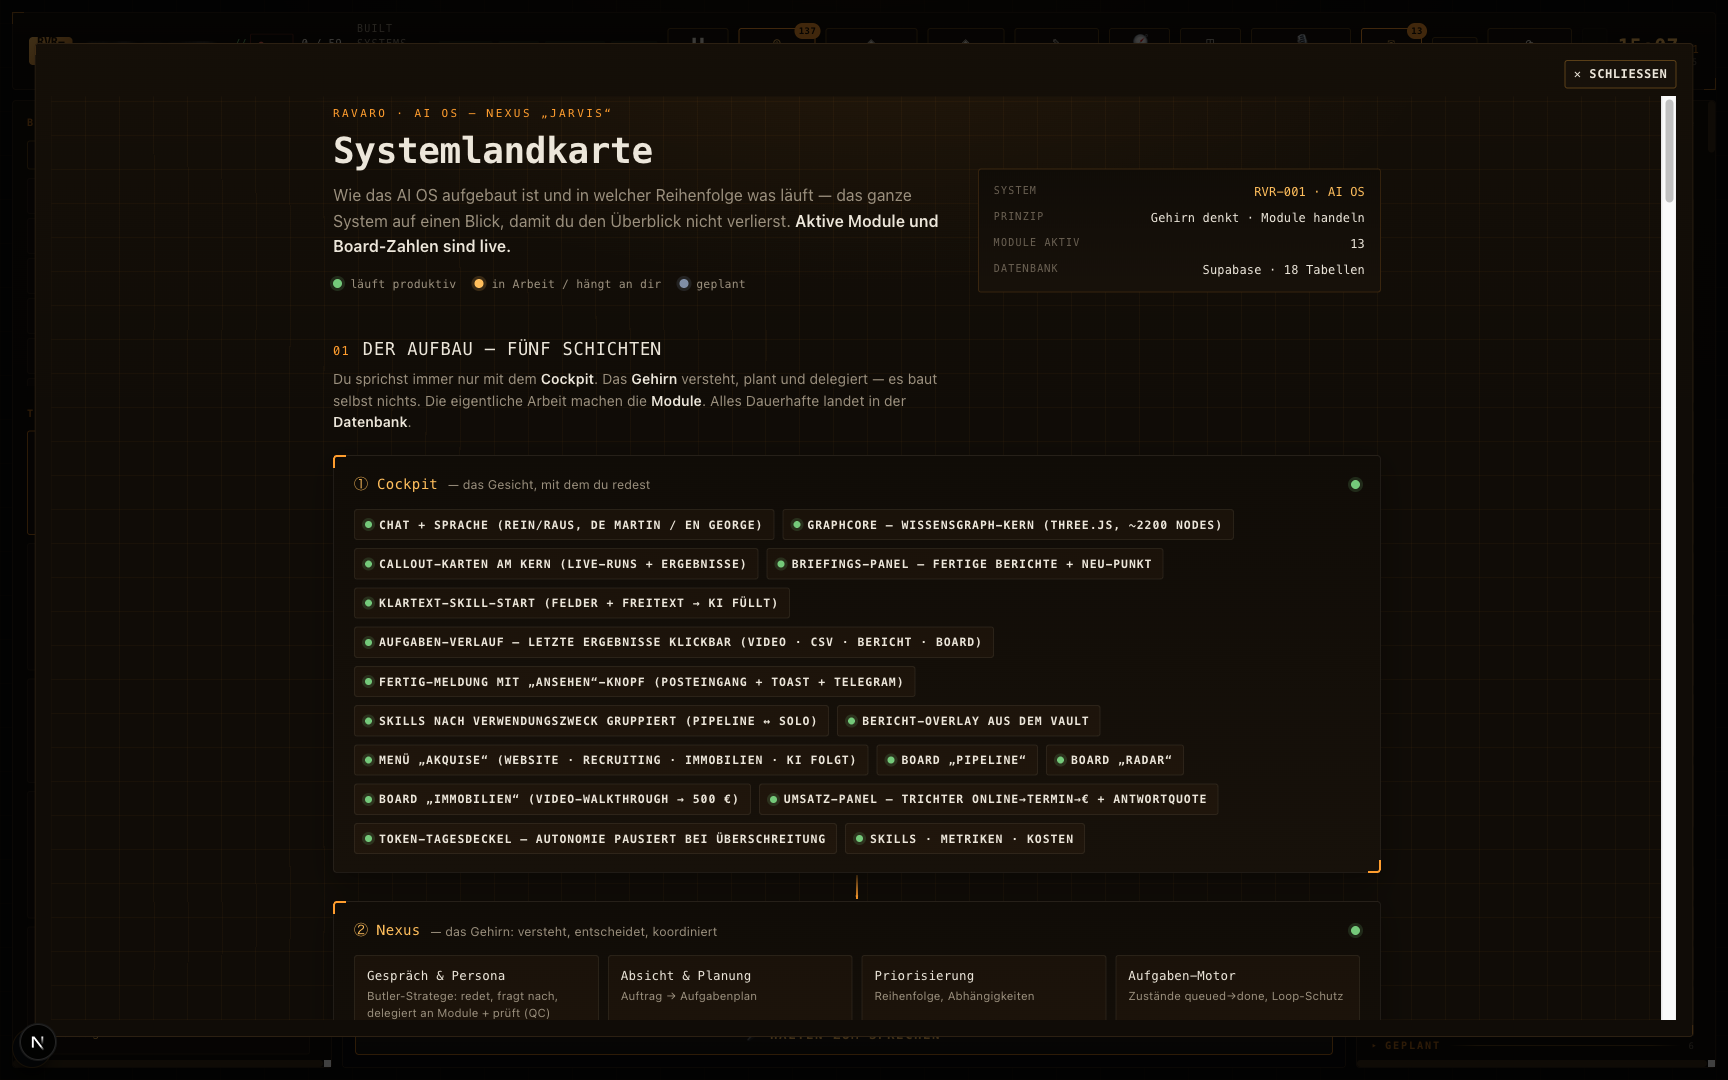Click the green 'läuft produktiv' legend dot

pos(338,284)
